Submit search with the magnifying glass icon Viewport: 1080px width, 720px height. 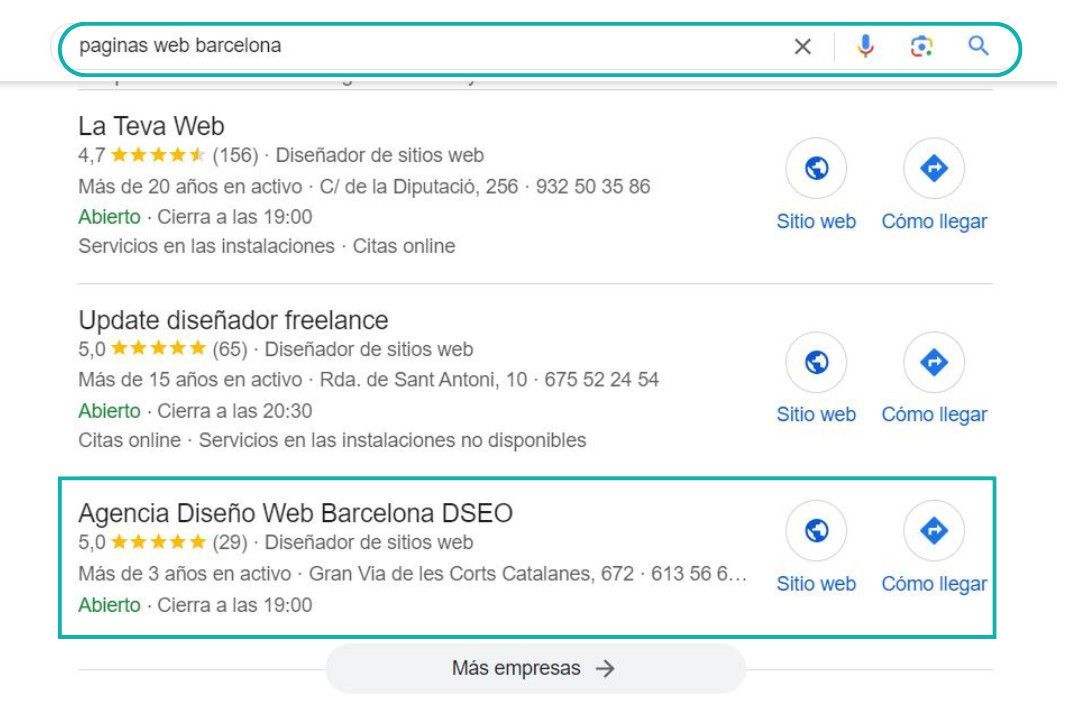[978, 46]
